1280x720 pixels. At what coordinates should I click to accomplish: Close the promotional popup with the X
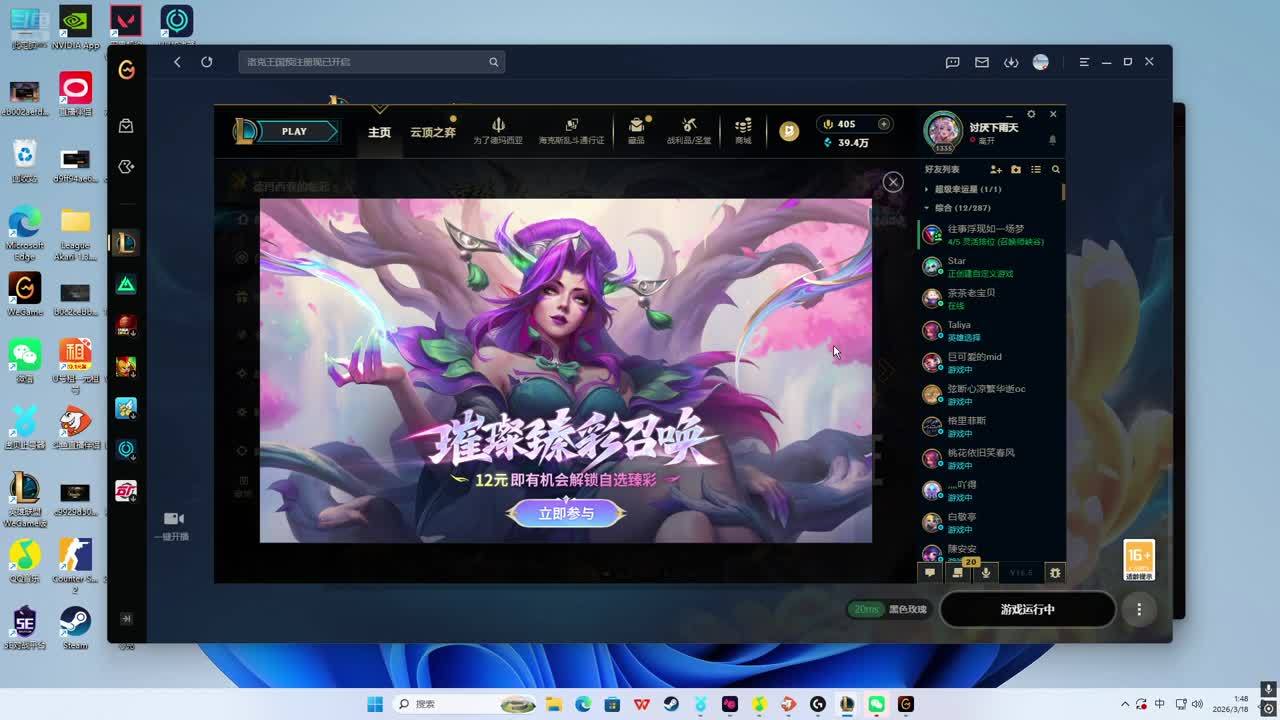click(893, 181)
